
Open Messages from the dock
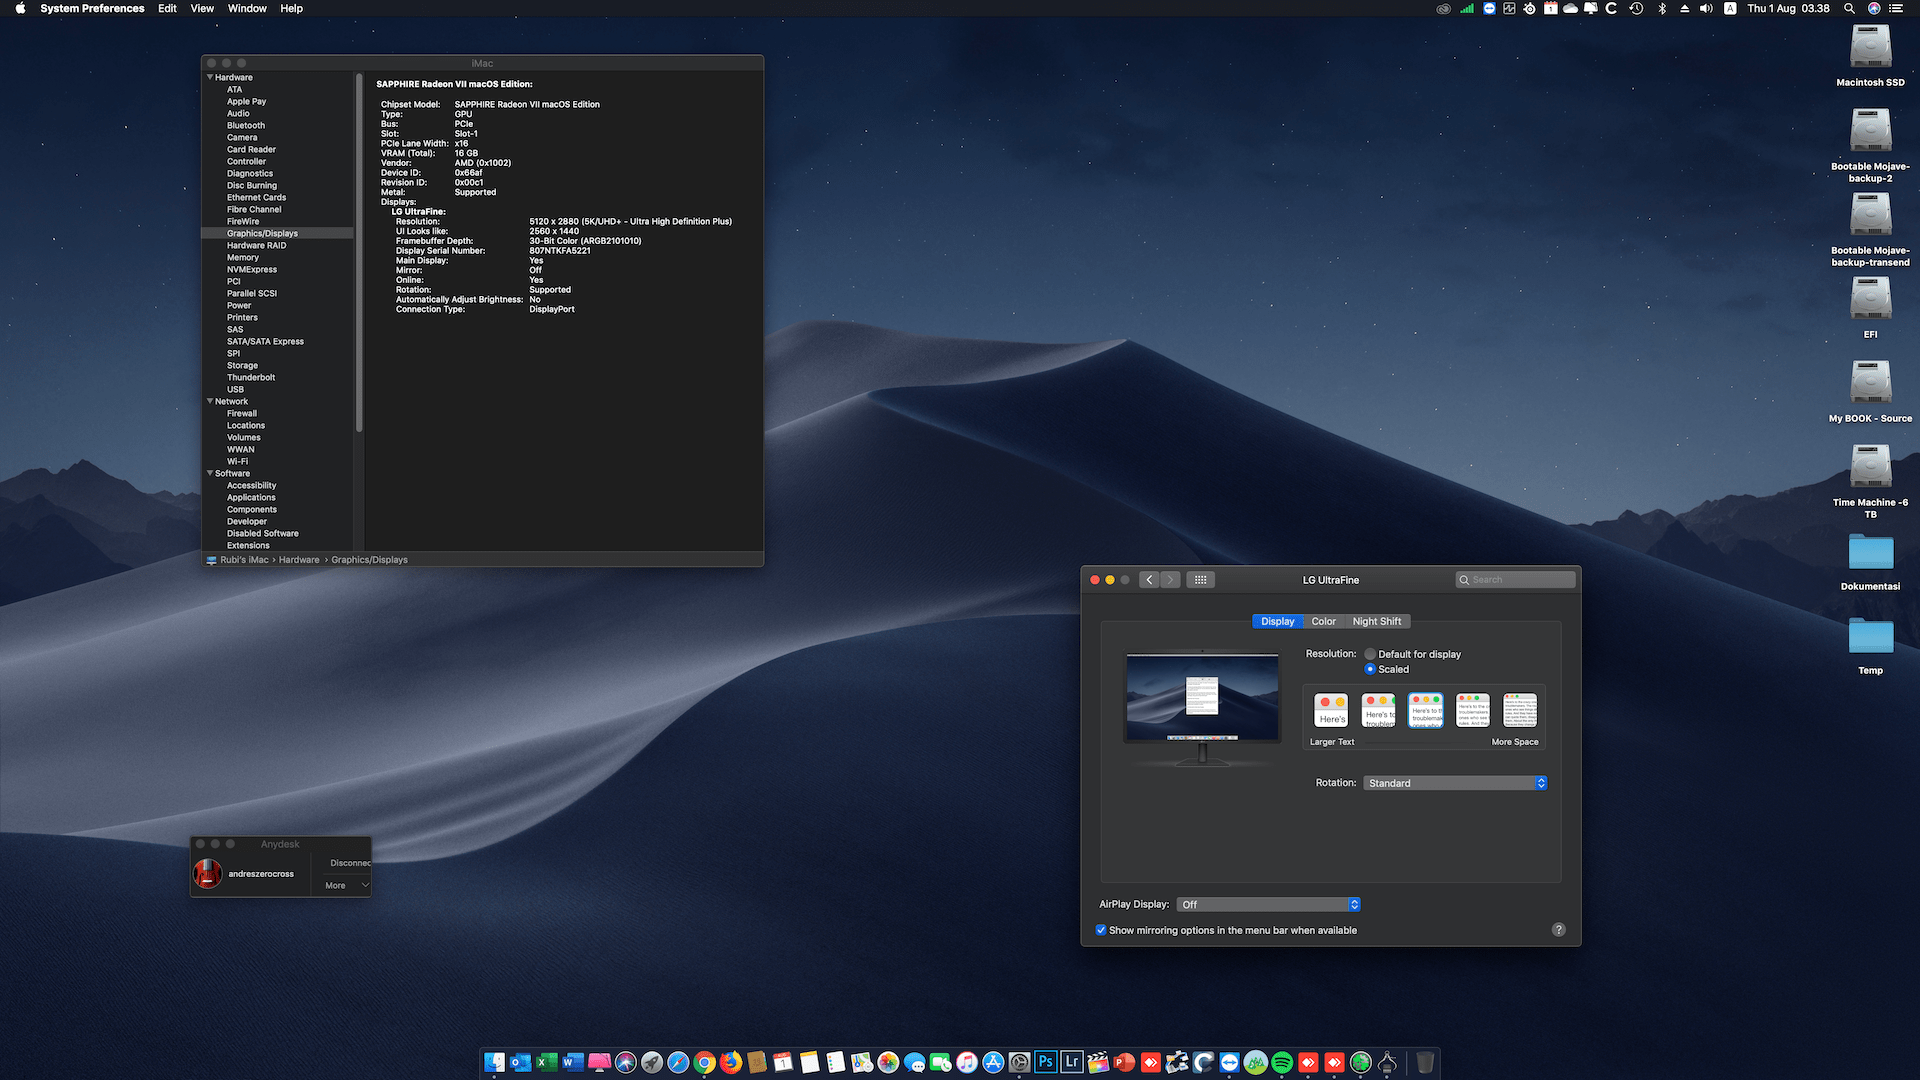915,1062
